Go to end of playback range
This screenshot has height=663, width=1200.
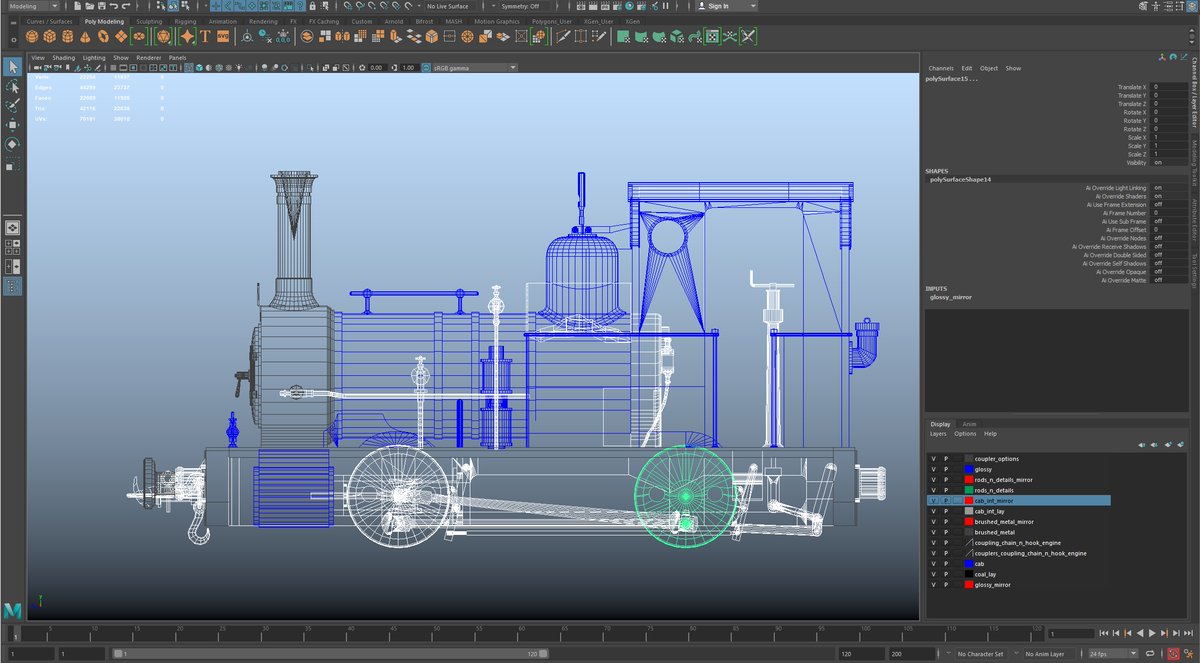click(x=1189, y=633)
